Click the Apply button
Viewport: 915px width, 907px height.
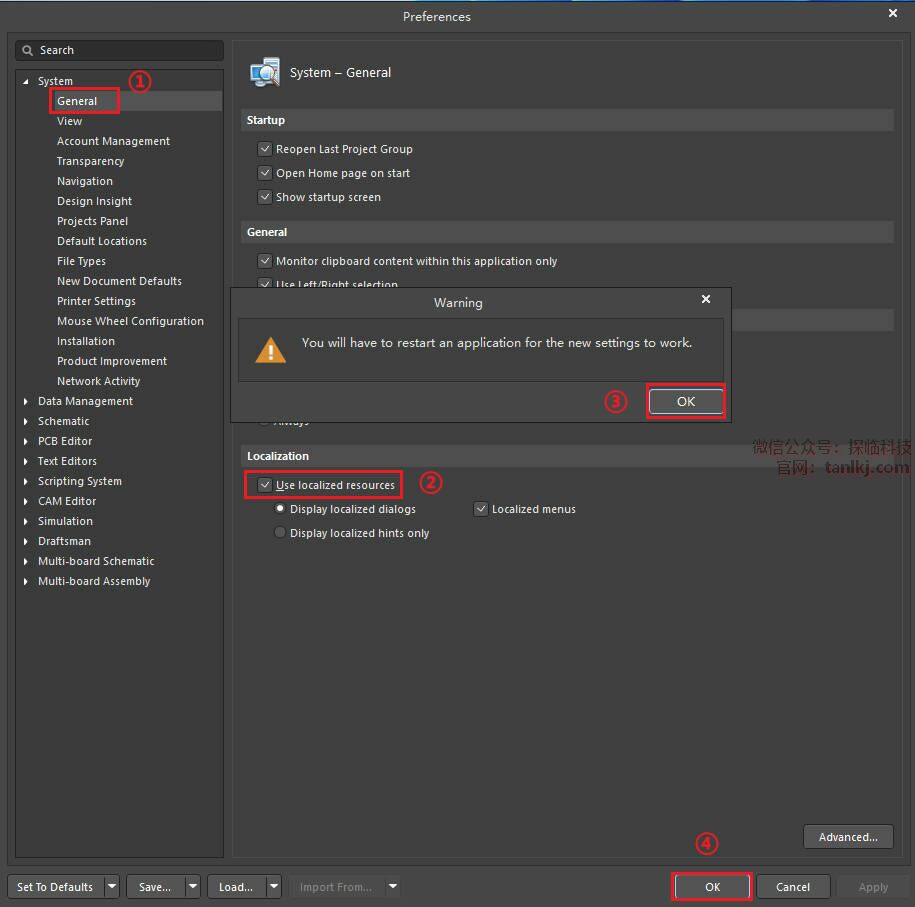click(873, 887)
